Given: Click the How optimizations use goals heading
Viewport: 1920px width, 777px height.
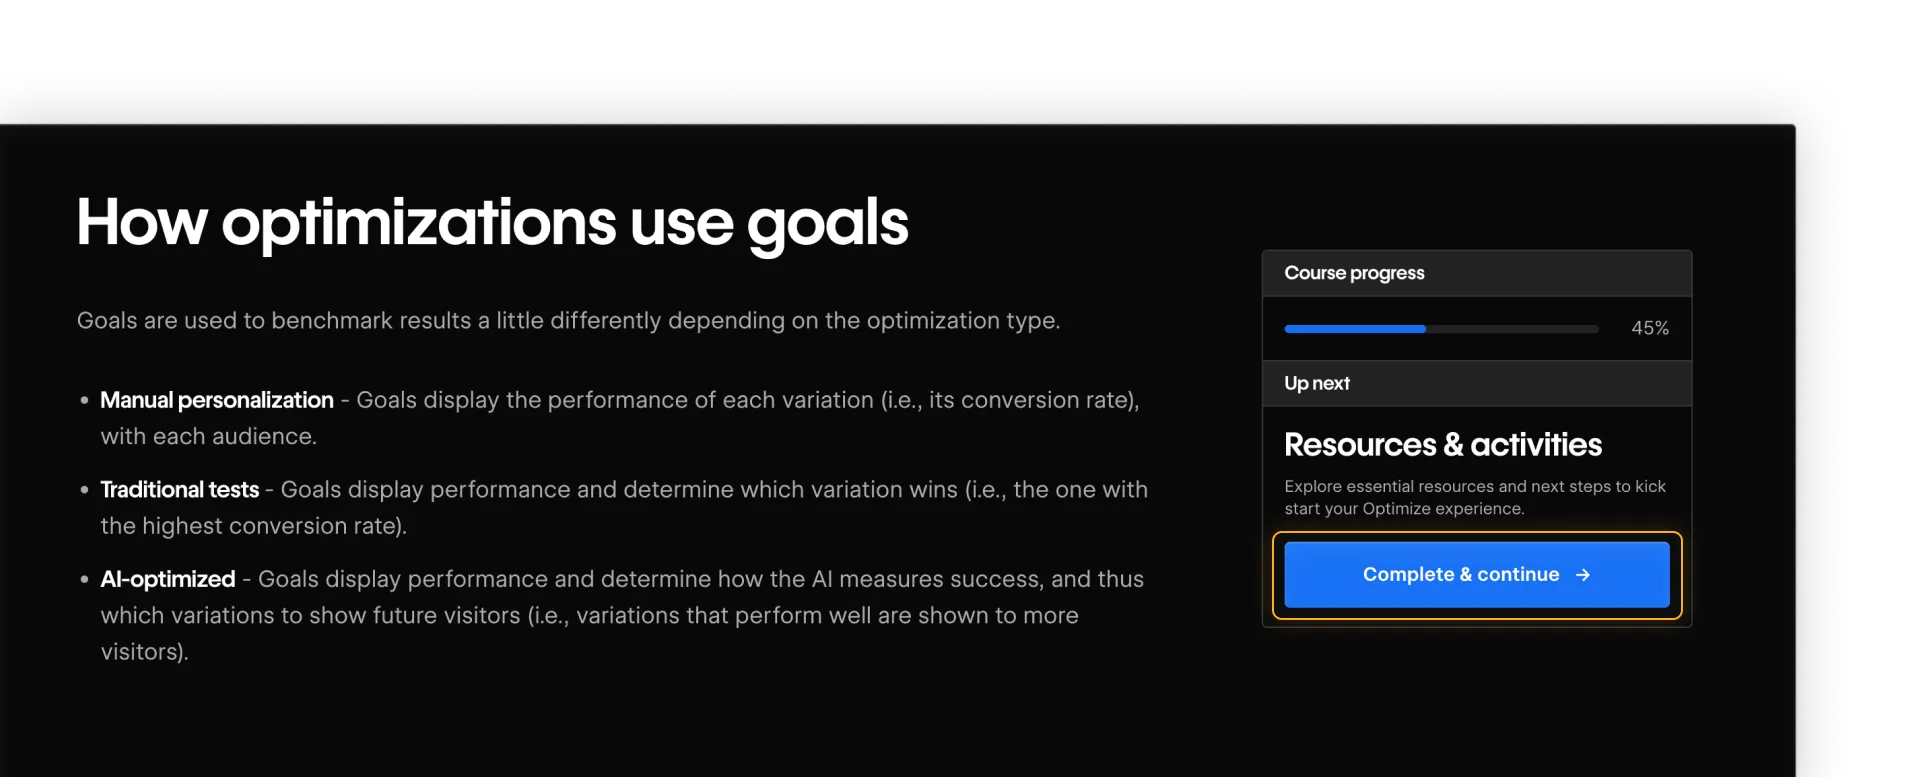Looking at the screenshot, I should (492, 222).
